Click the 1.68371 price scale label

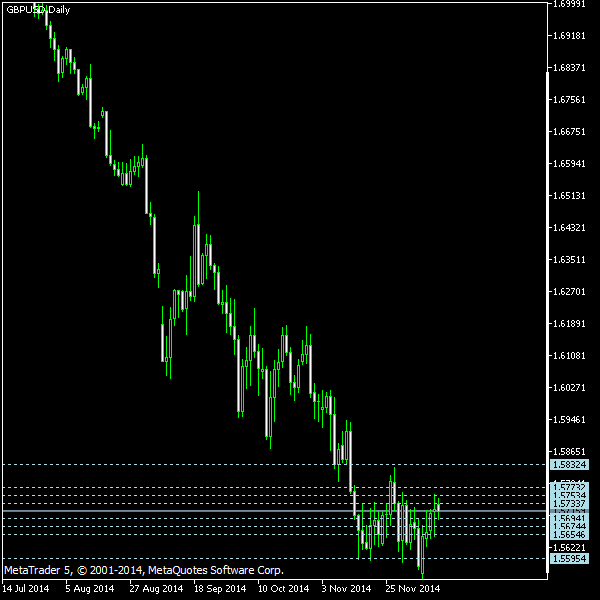point(569,68)
